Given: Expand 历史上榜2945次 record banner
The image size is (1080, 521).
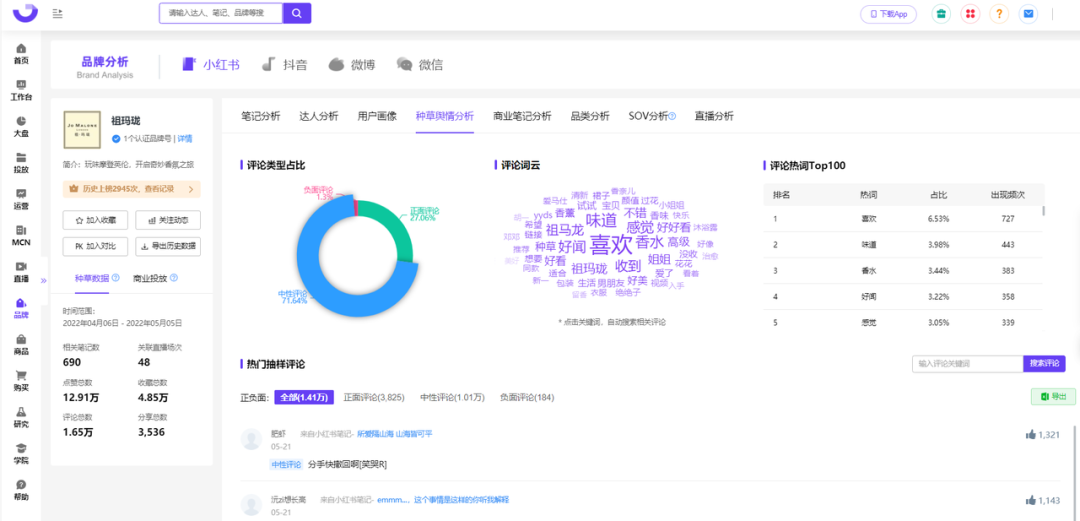Looking at the screenshot, I should coord(132,189).
